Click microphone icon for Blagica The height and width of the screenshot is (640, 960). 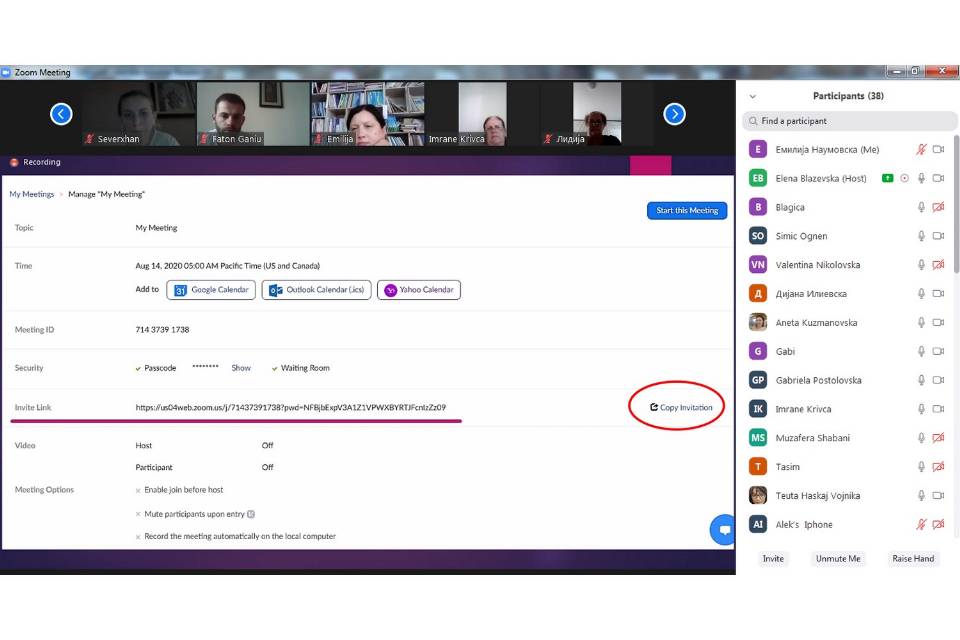[x=921, y=207]
